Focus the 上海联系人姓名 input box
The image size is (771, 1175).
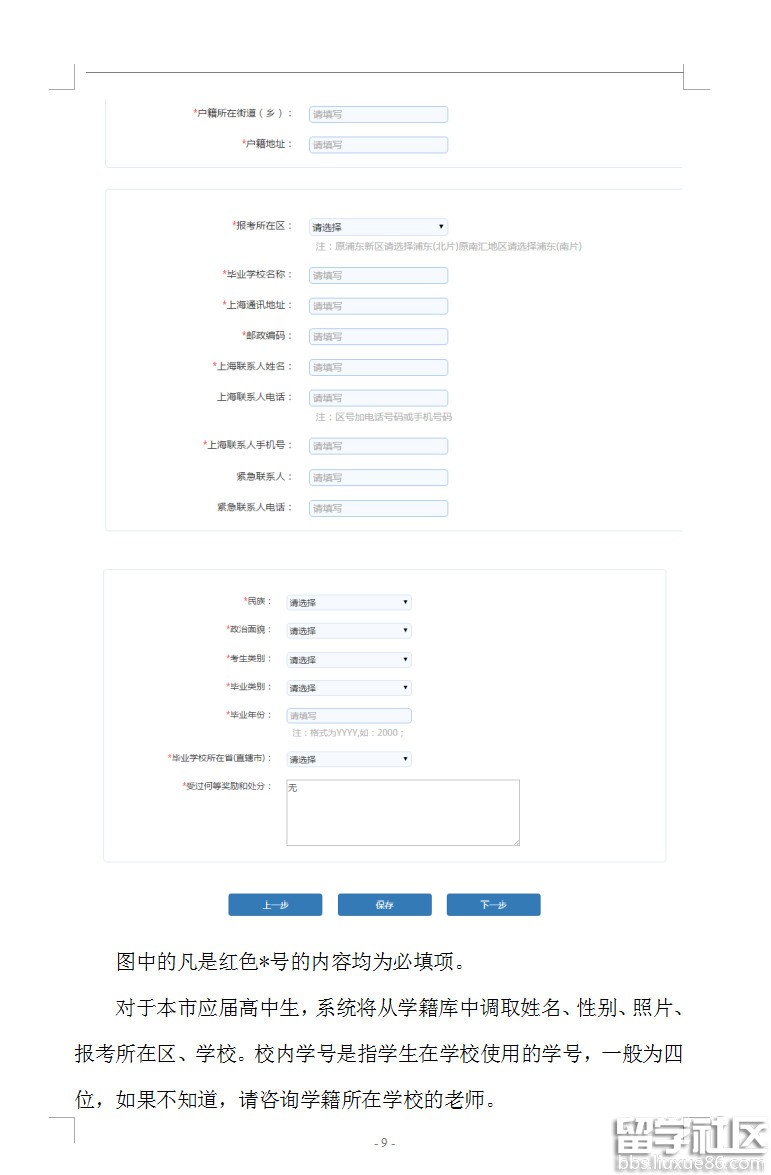point(378,367)
